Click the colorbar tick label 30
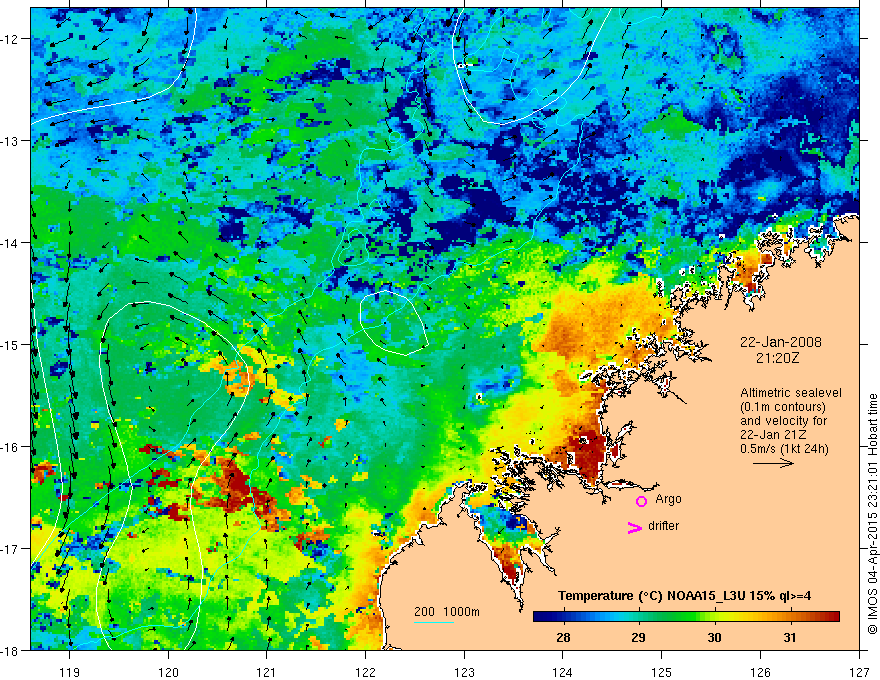Viewport: 880px width, 680px height. click(714, 638)
